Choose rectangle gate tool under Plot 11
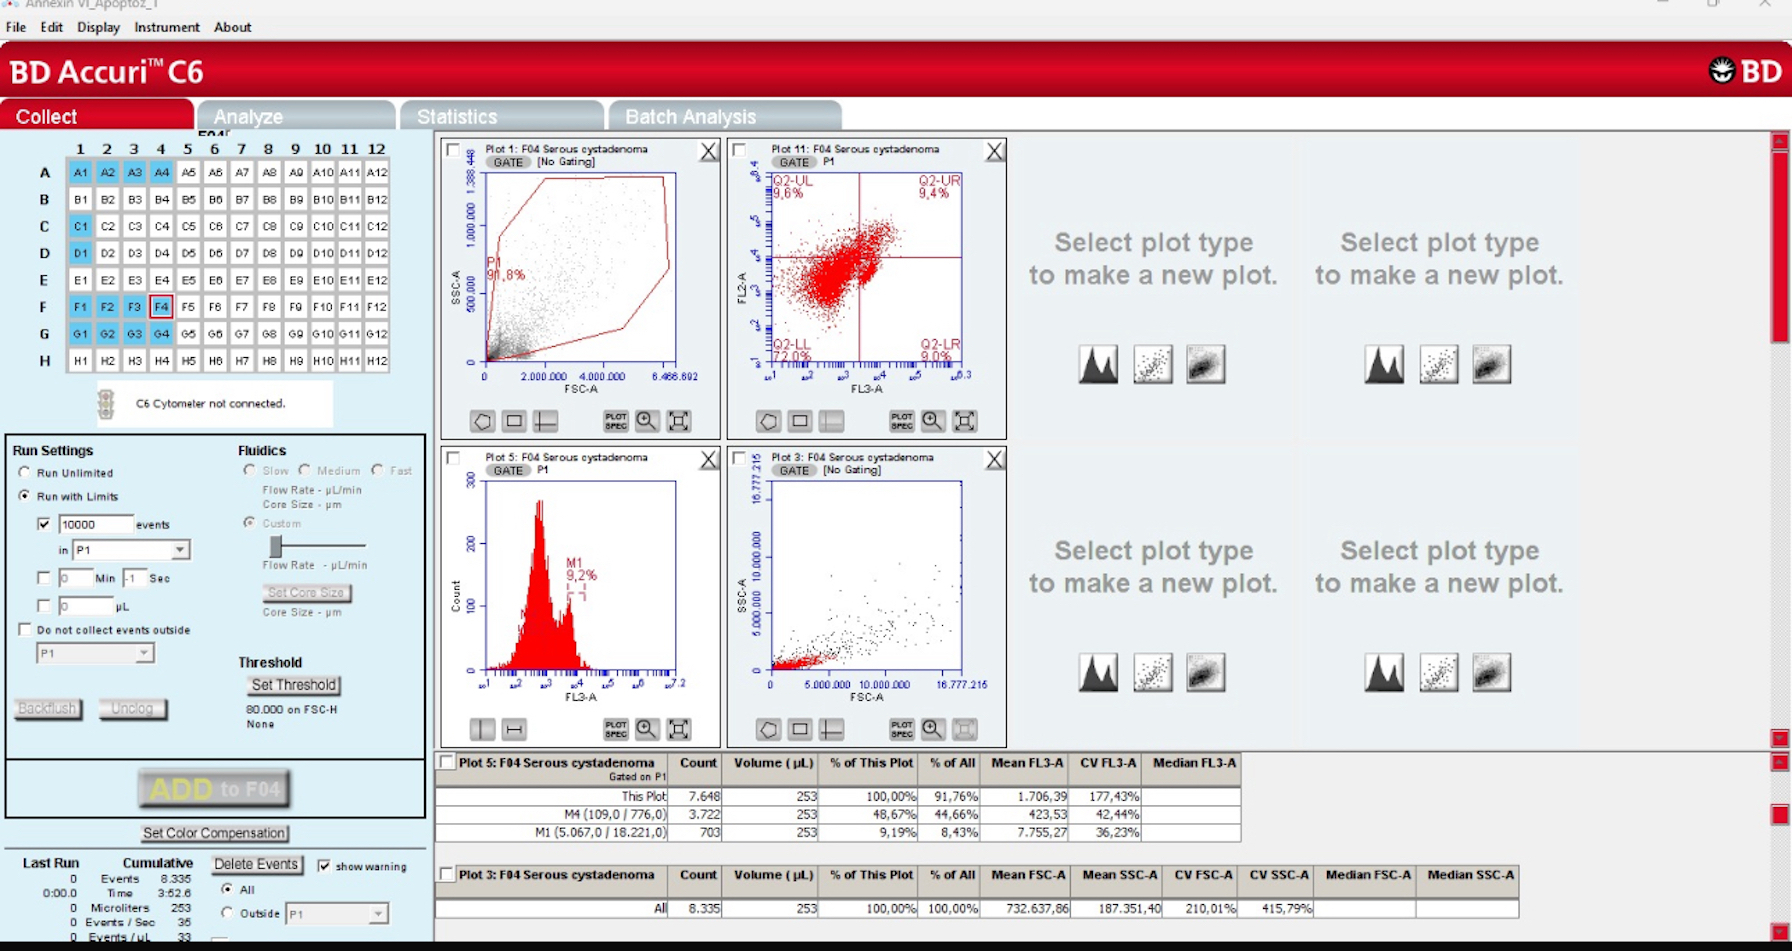 point(800,421)
